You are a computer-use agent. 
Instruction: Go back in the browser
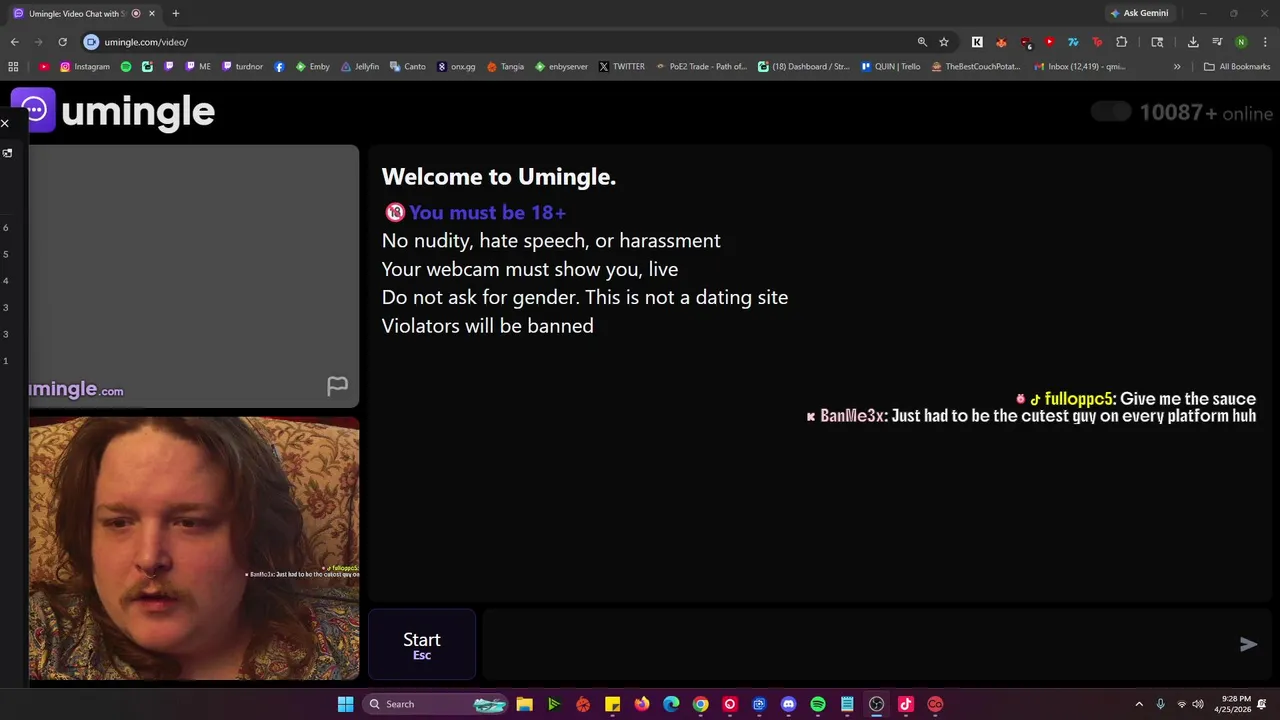point(14,42)
